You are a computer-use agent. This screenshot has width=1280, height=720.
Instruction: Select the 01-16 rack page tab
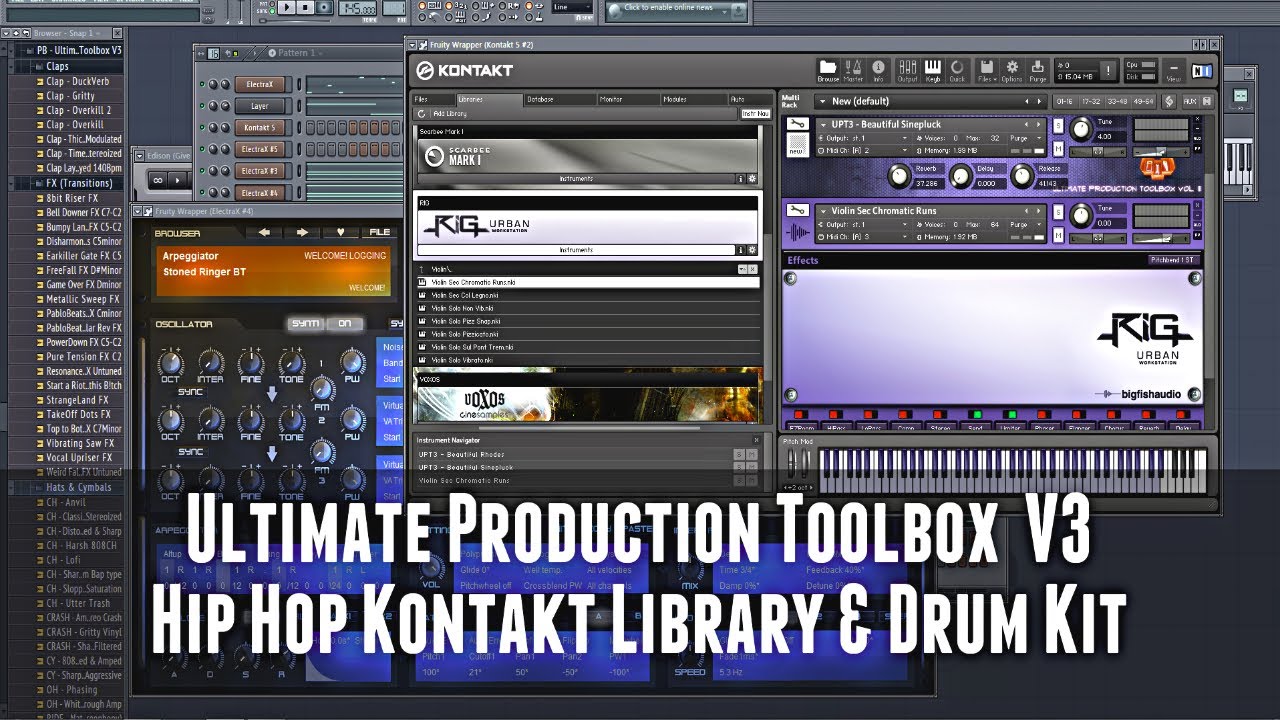1065,101
